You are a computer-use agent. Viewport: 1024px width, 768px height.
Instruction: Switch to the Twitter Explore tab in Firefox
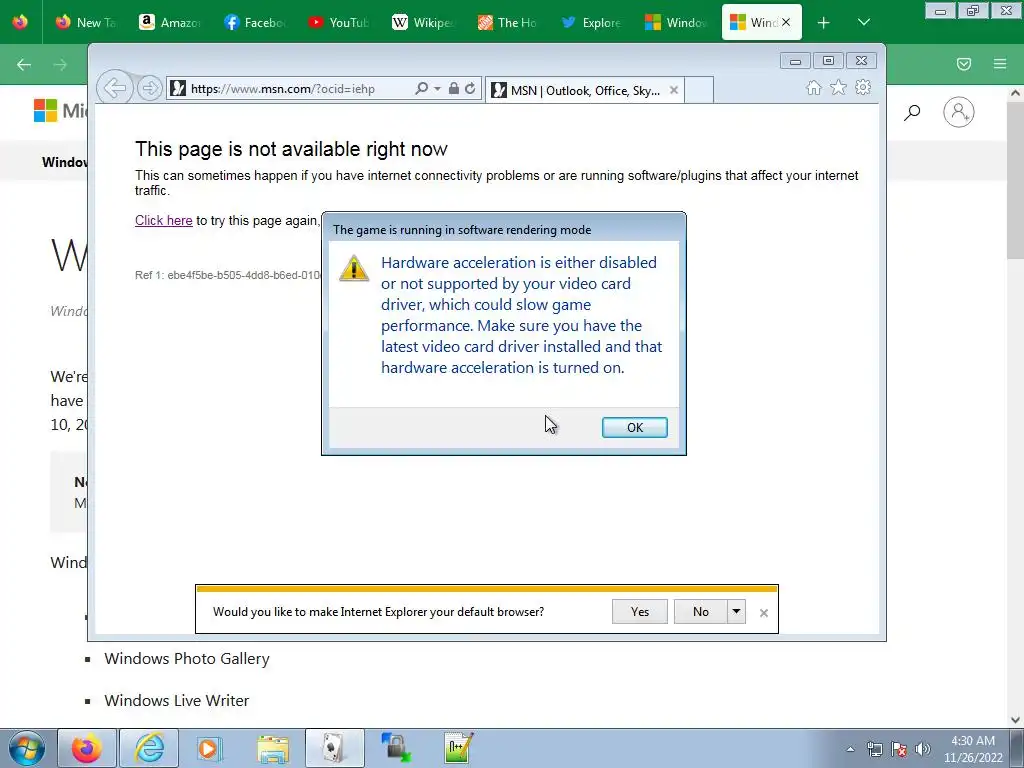pos(591,22)
